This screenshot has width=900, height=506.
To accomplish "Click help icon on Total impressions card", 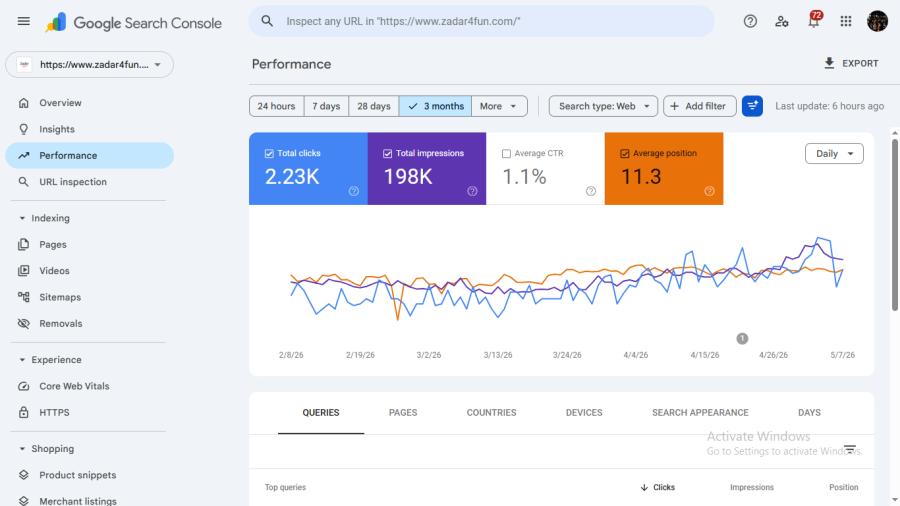I will [472, 191].
